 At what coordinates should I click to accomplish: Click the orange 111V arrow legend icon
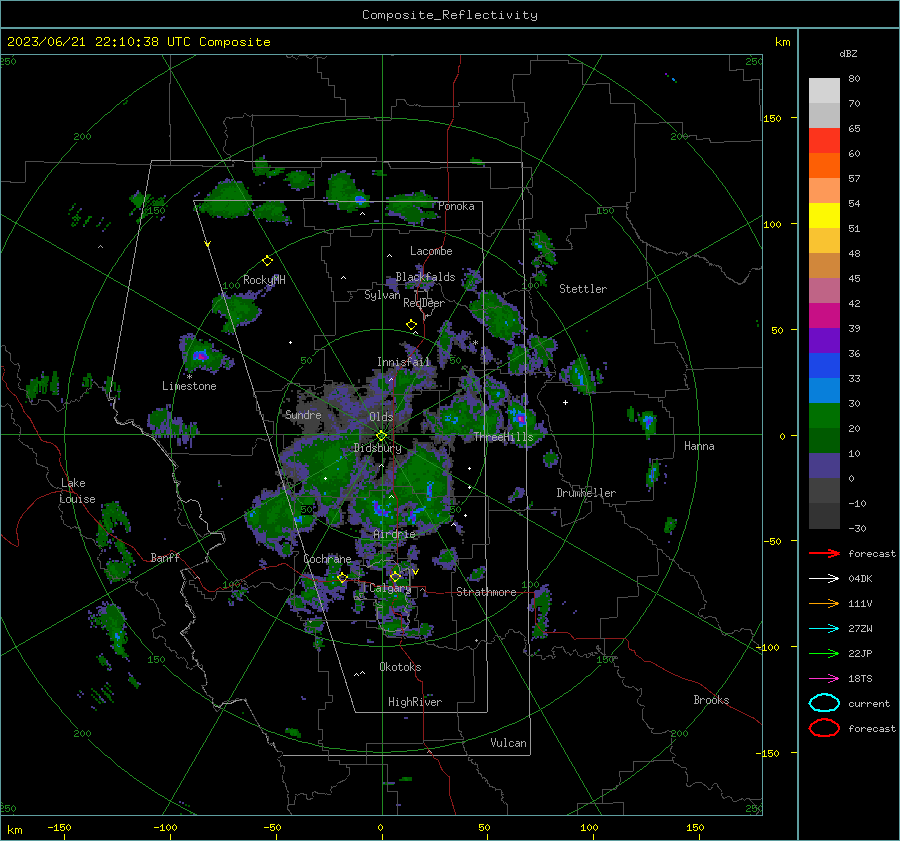[x=824, y=603]
